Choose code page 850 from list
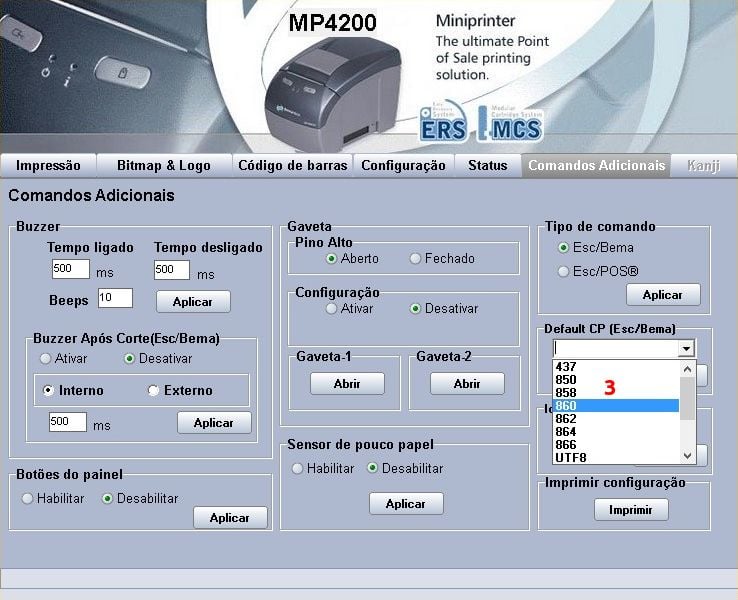Screen dimensions: 738x600 click(x=616, y=380)
